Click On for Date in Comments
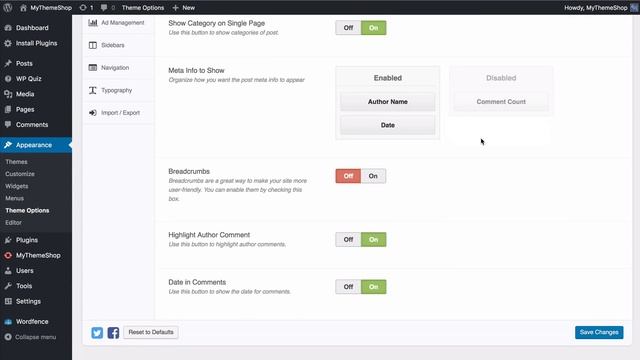The width and height of the screenshot is (640, 360). [x=373, y=287]
